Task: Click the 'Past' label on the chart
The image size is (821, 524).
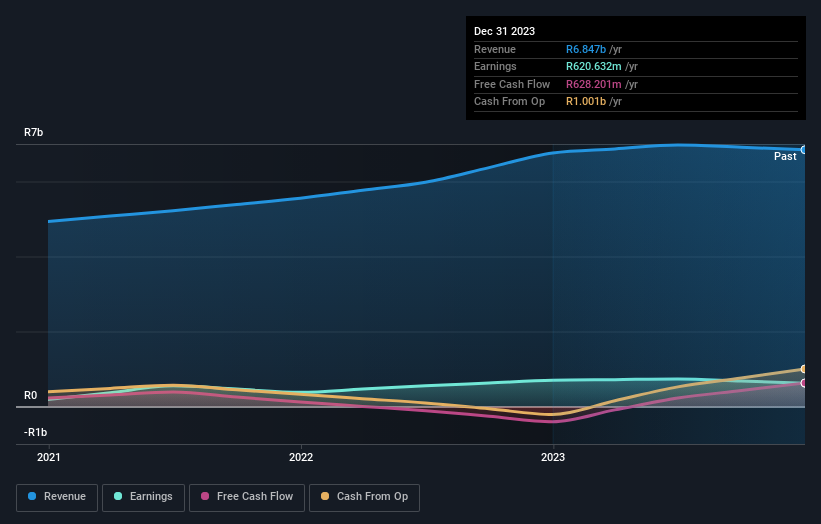Action: click(785, 156)
